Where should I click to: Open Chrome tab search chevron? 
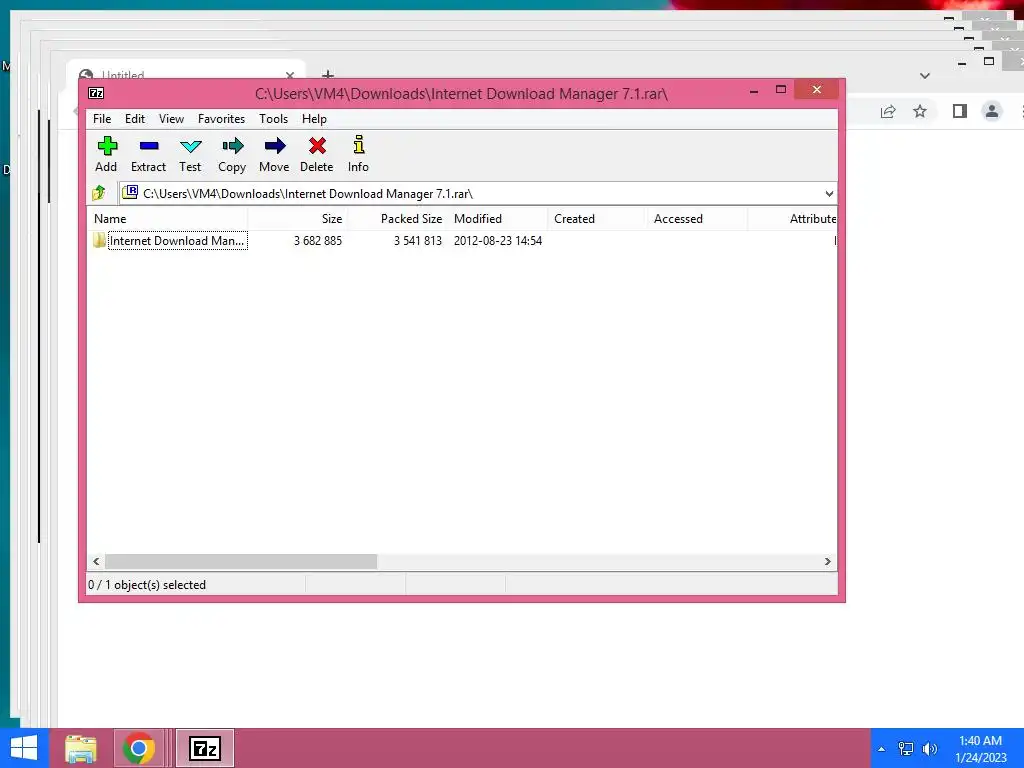coord(925,76)
